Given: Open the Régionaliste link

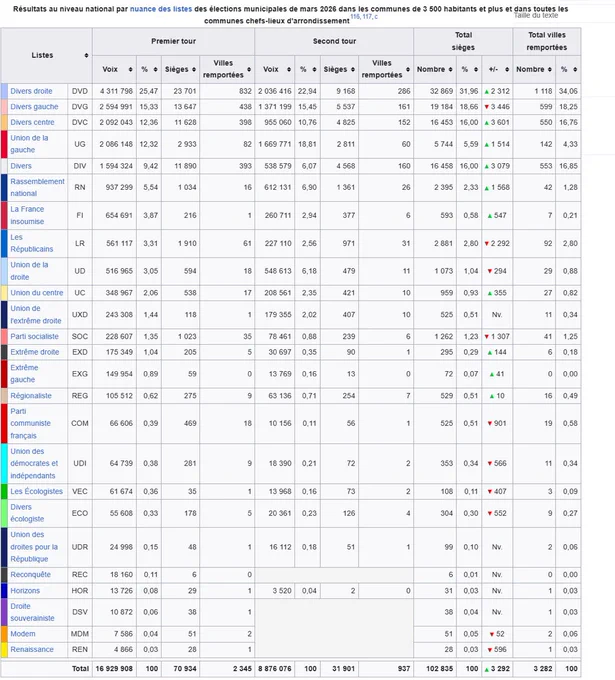Looking at the screenshot, I should (x=31, y=396).
